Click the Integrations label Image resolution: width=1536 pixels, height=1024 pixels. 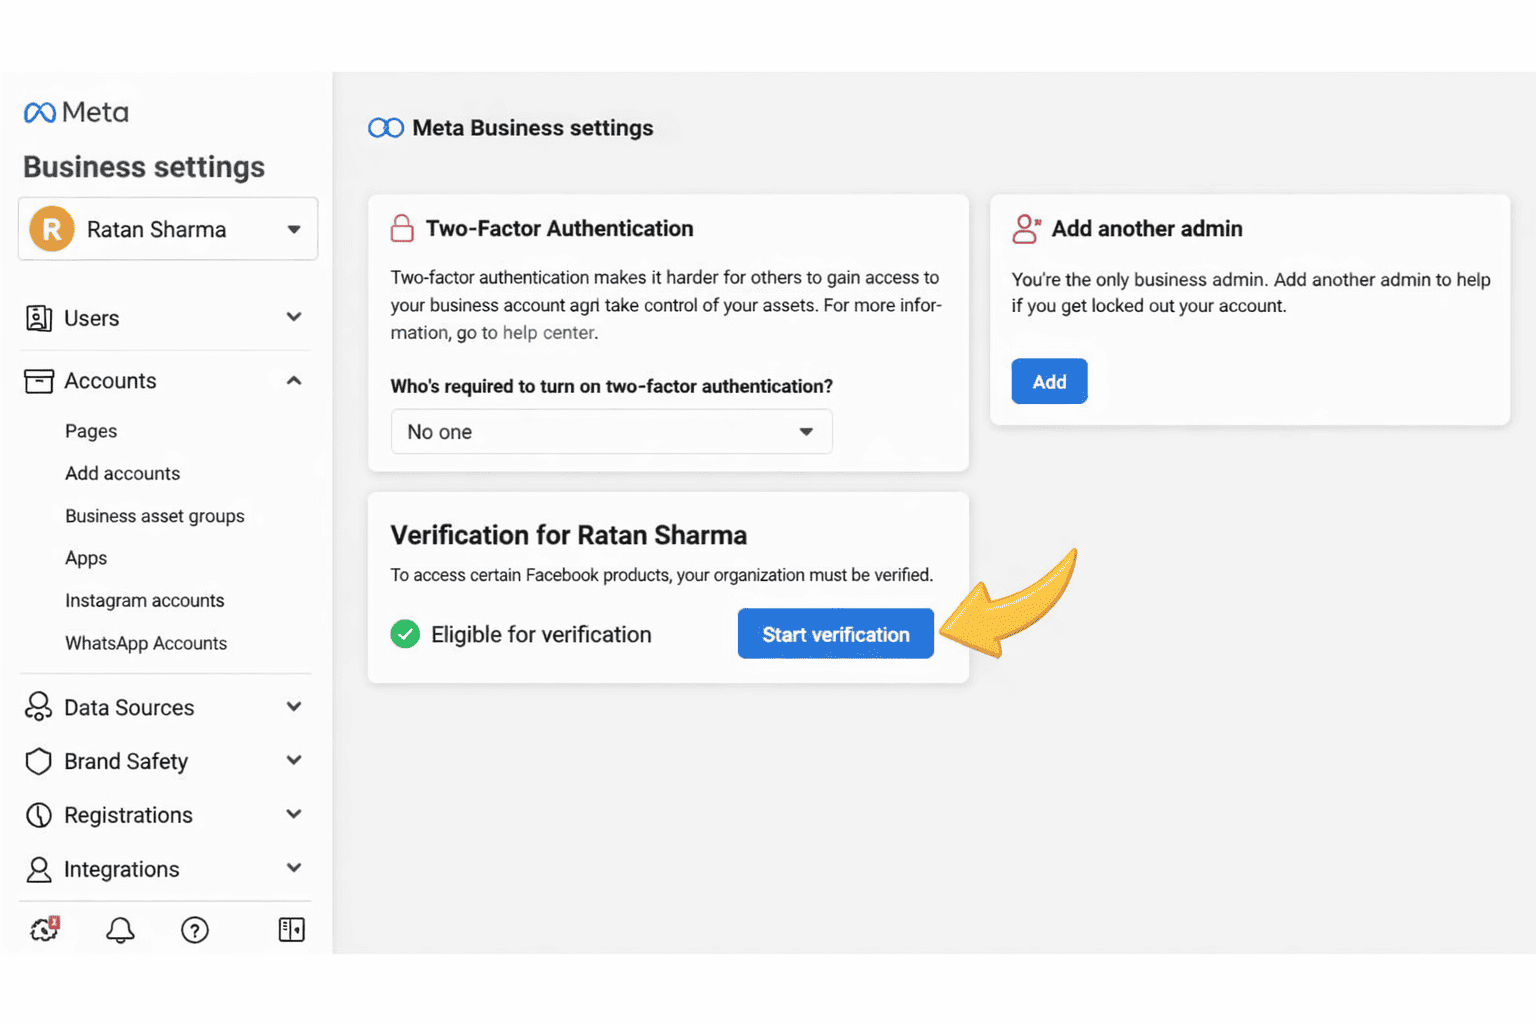point(122,869)
